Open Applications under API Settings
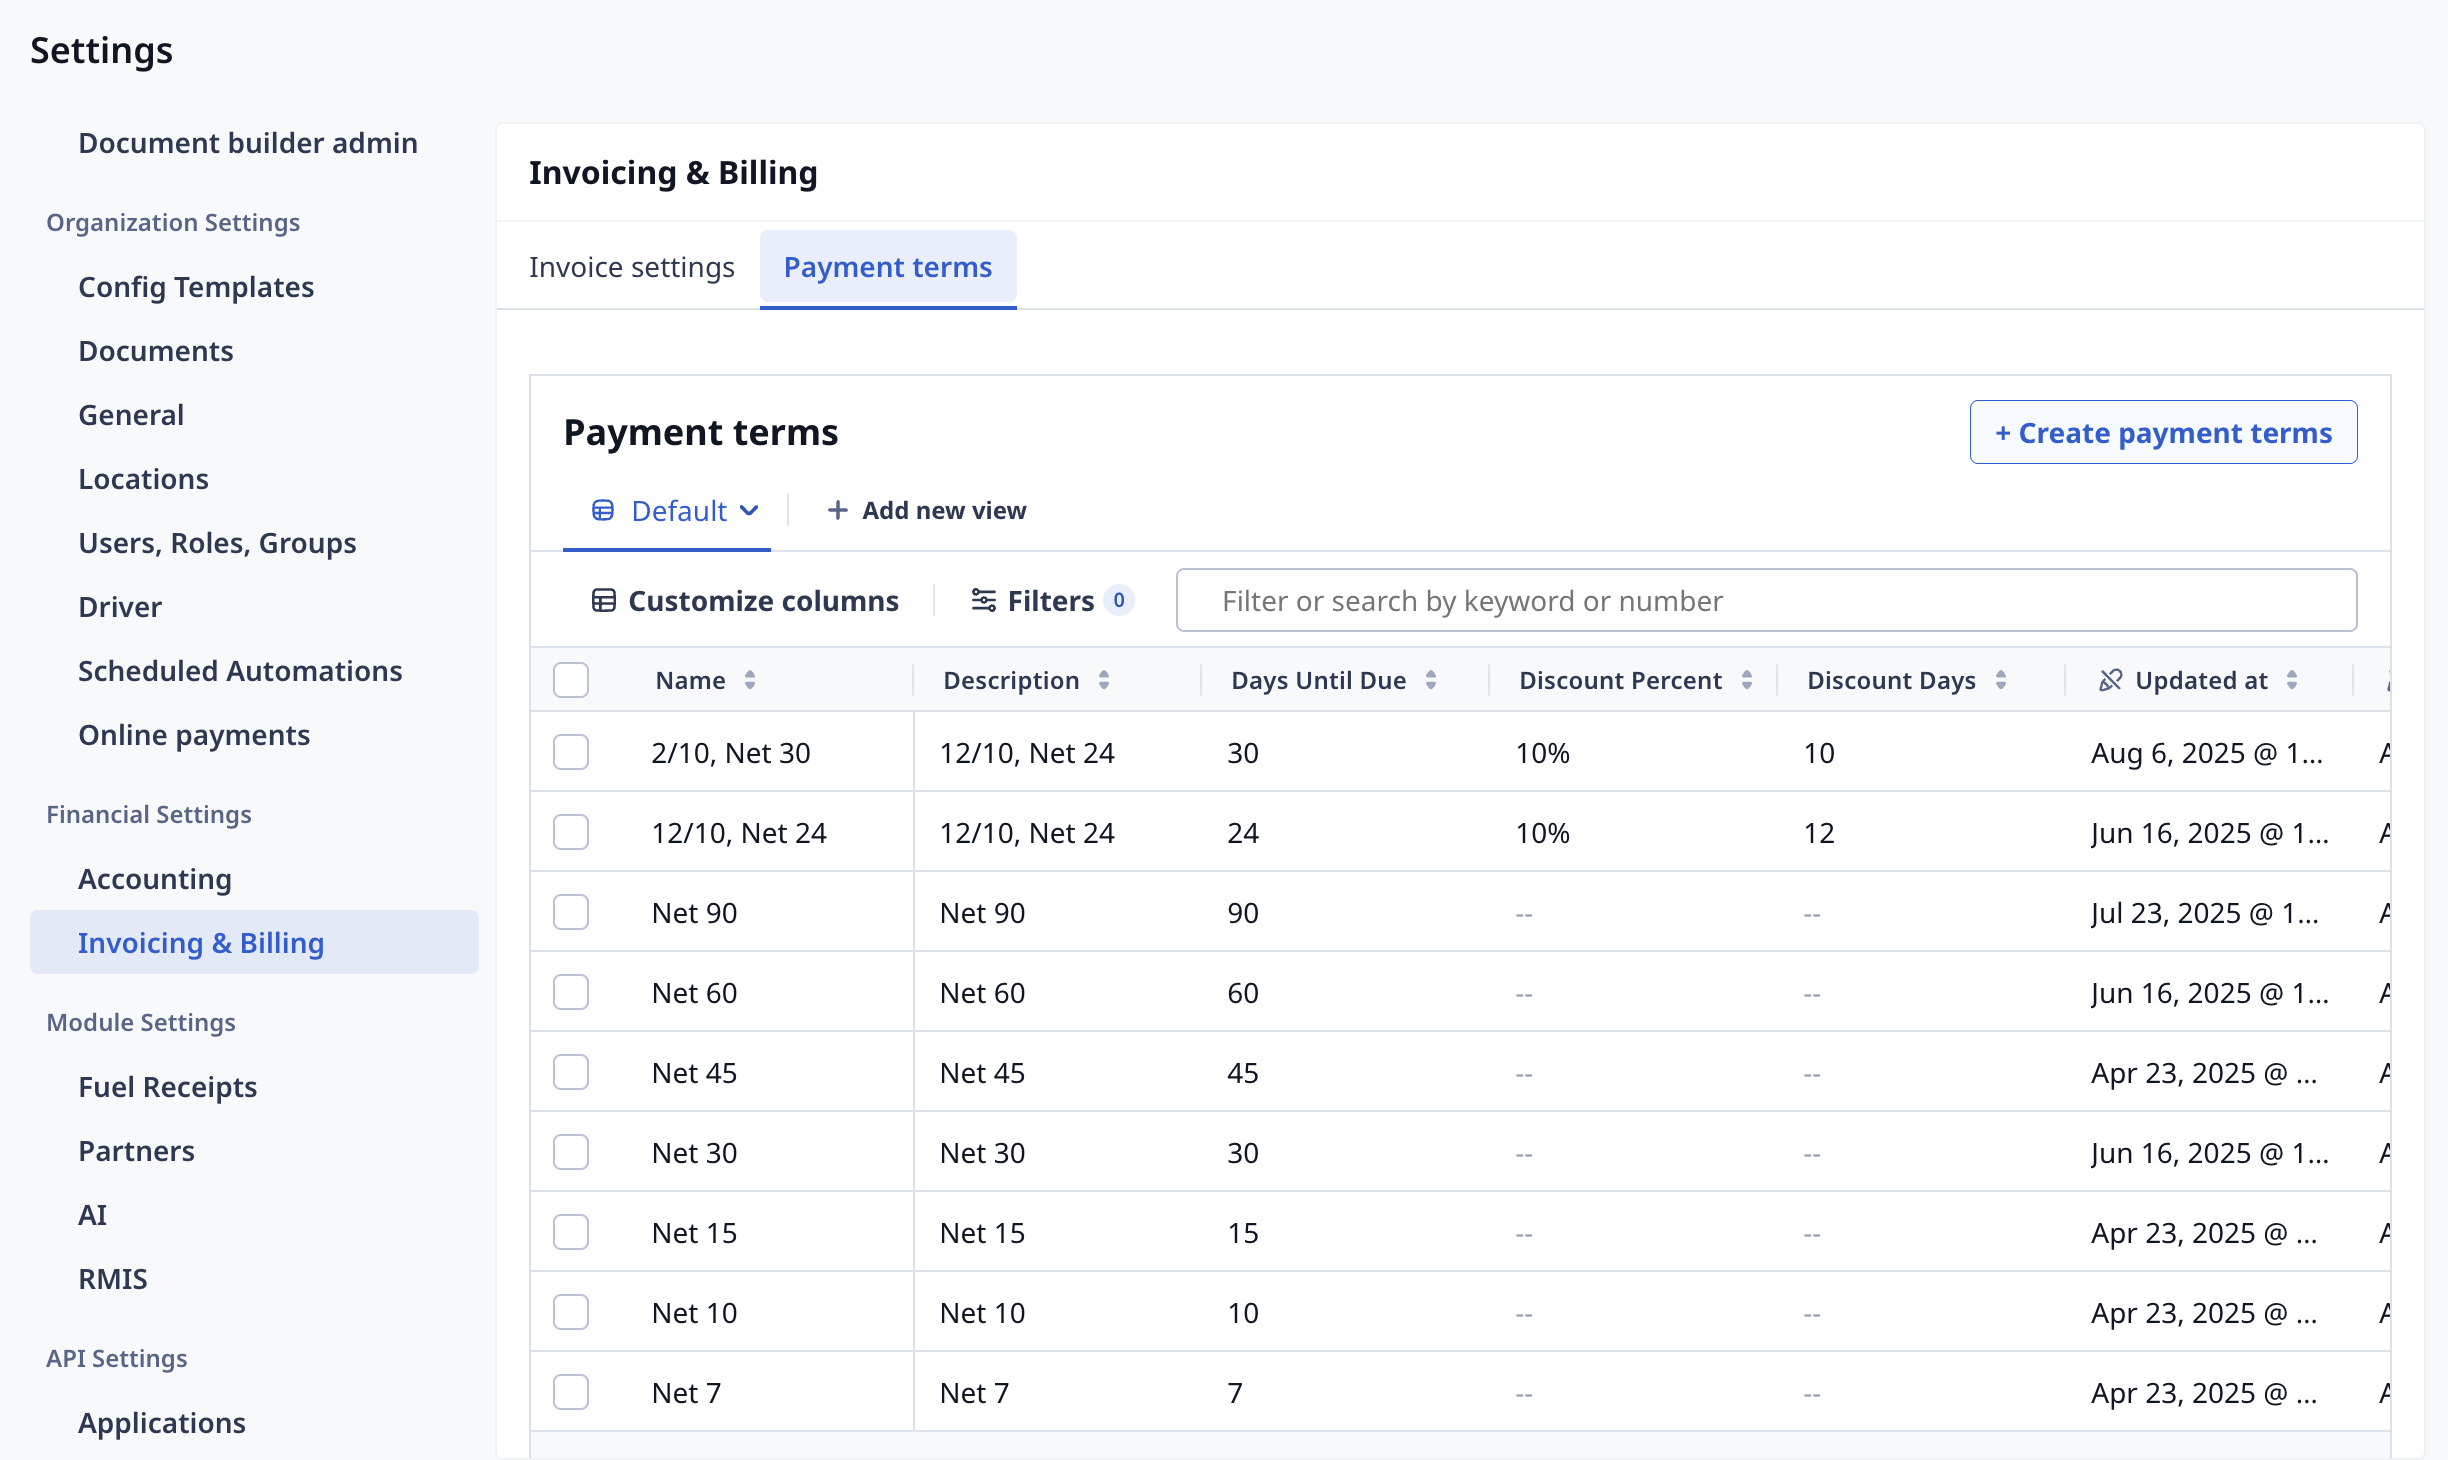 click(x=162, y=1423)
